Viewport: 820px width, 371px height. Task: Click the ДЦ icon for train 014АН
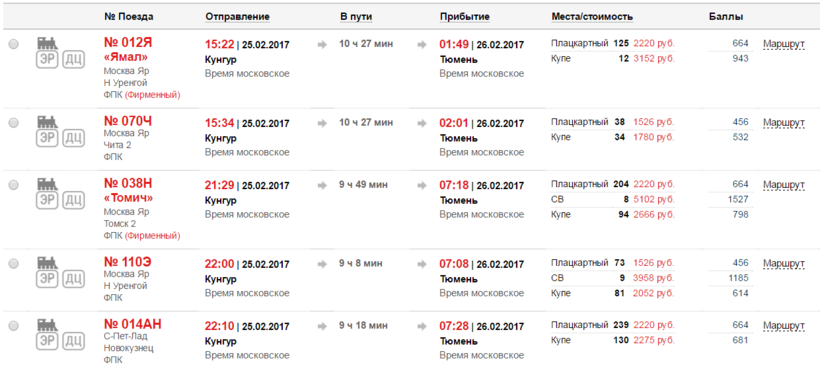(73, 342)
